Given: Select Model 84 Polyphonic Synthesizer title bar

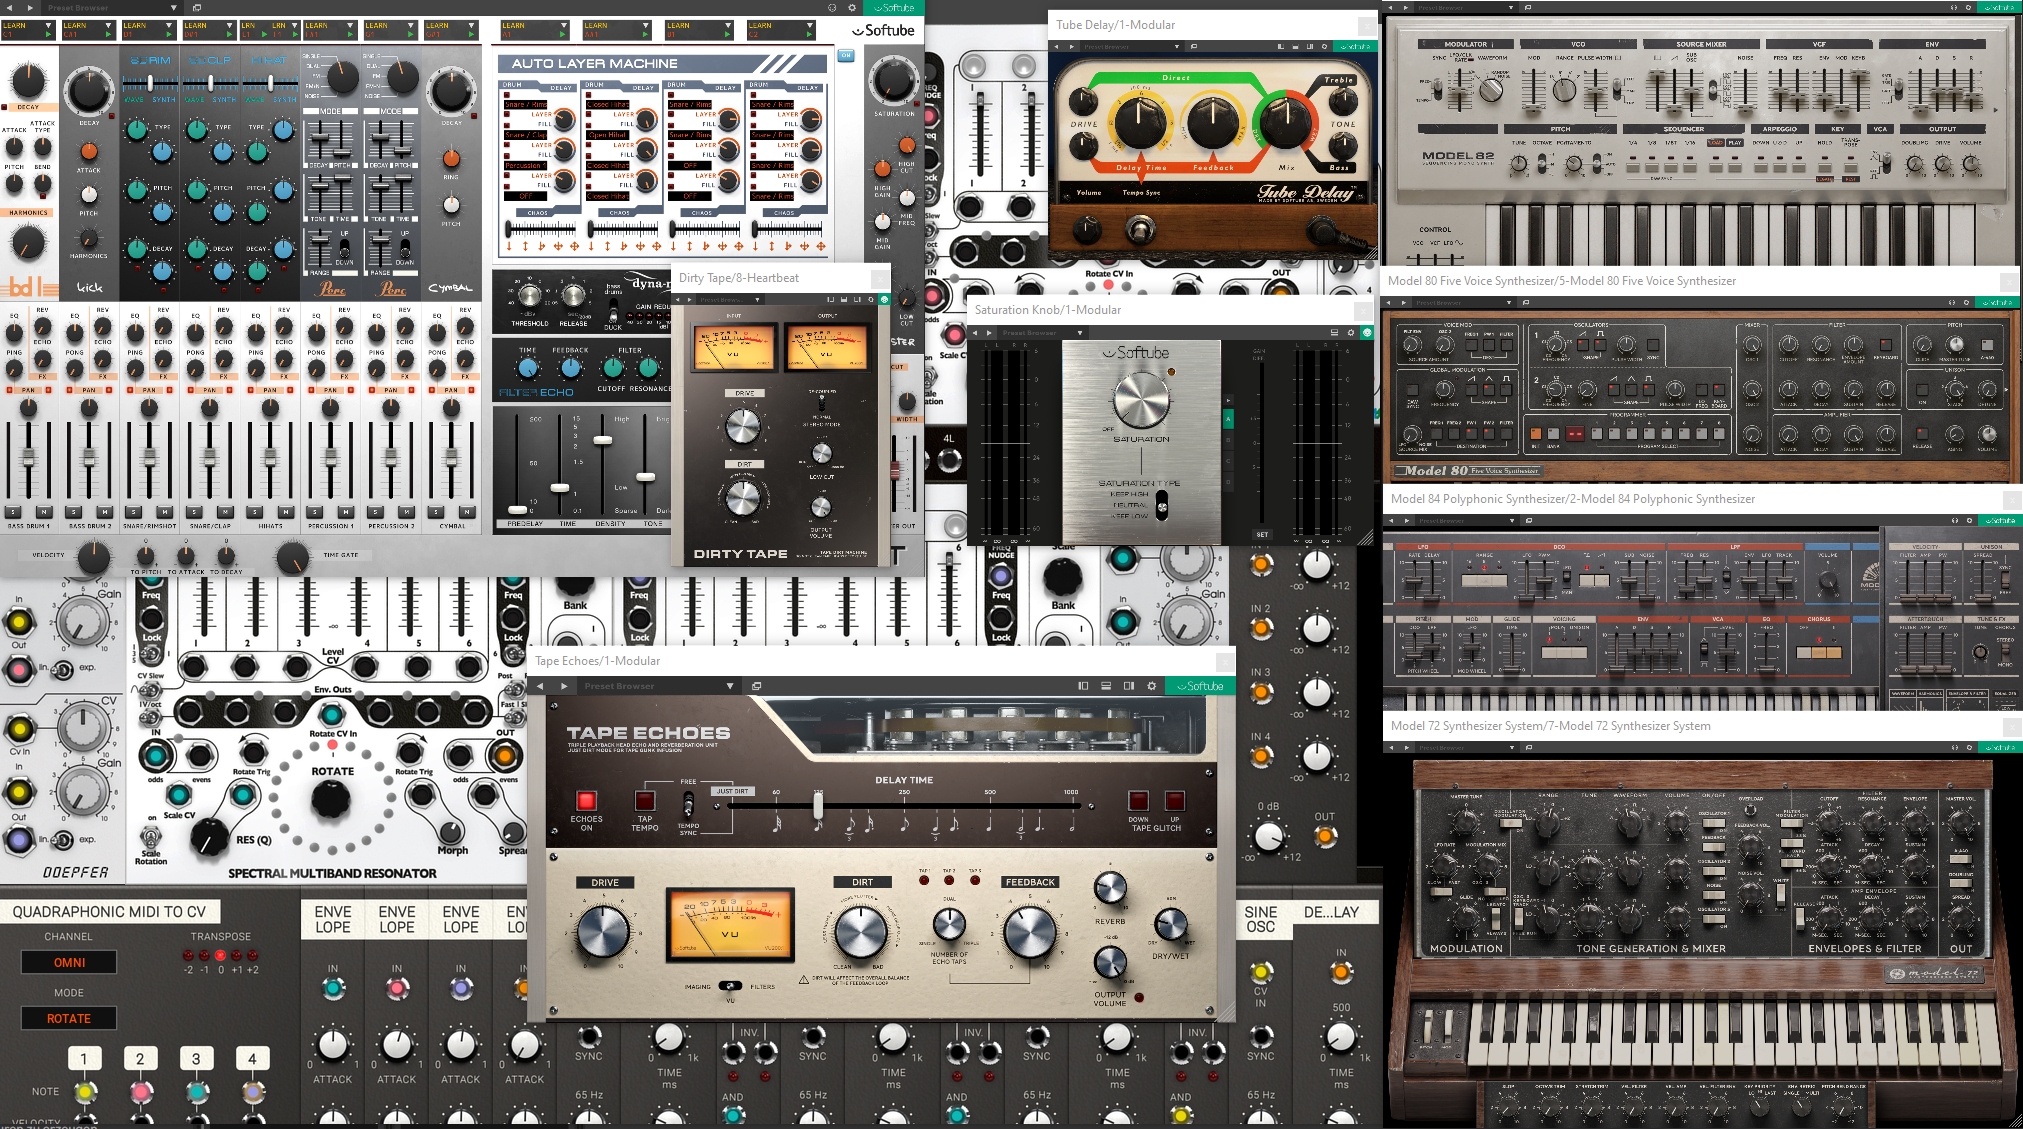Looking at the screenshot, I should [x=1572, y=499].
